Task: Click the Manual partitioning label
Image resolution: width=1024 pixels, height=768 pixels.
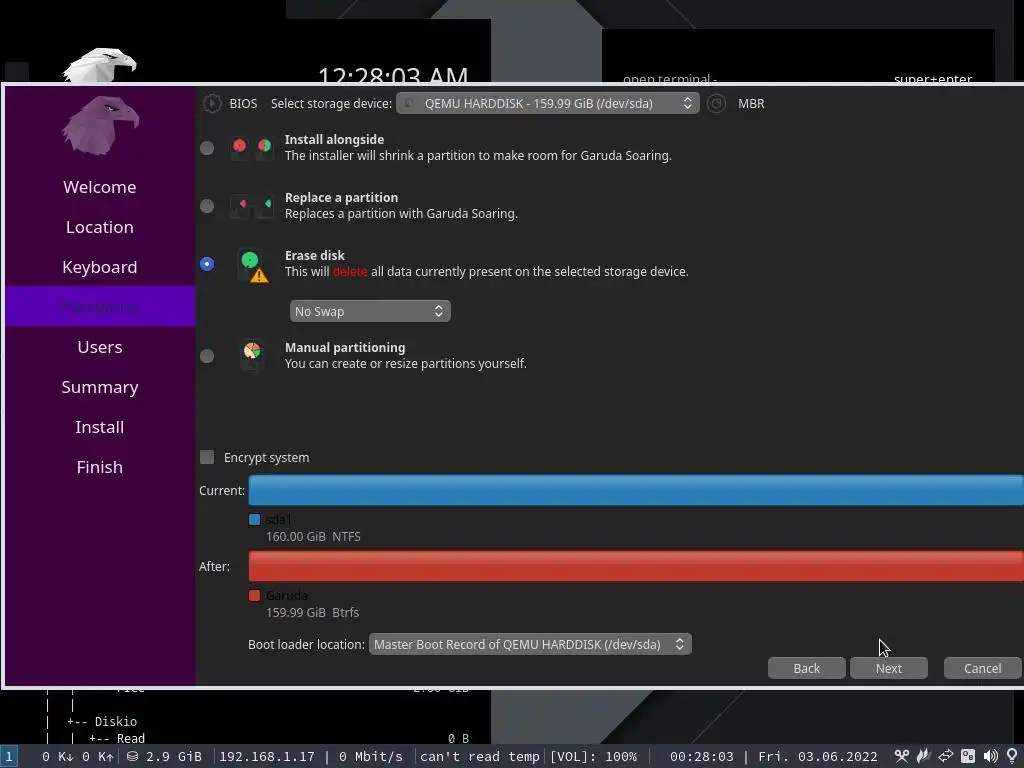Action: pyautogui.click(x=345, y=347)
